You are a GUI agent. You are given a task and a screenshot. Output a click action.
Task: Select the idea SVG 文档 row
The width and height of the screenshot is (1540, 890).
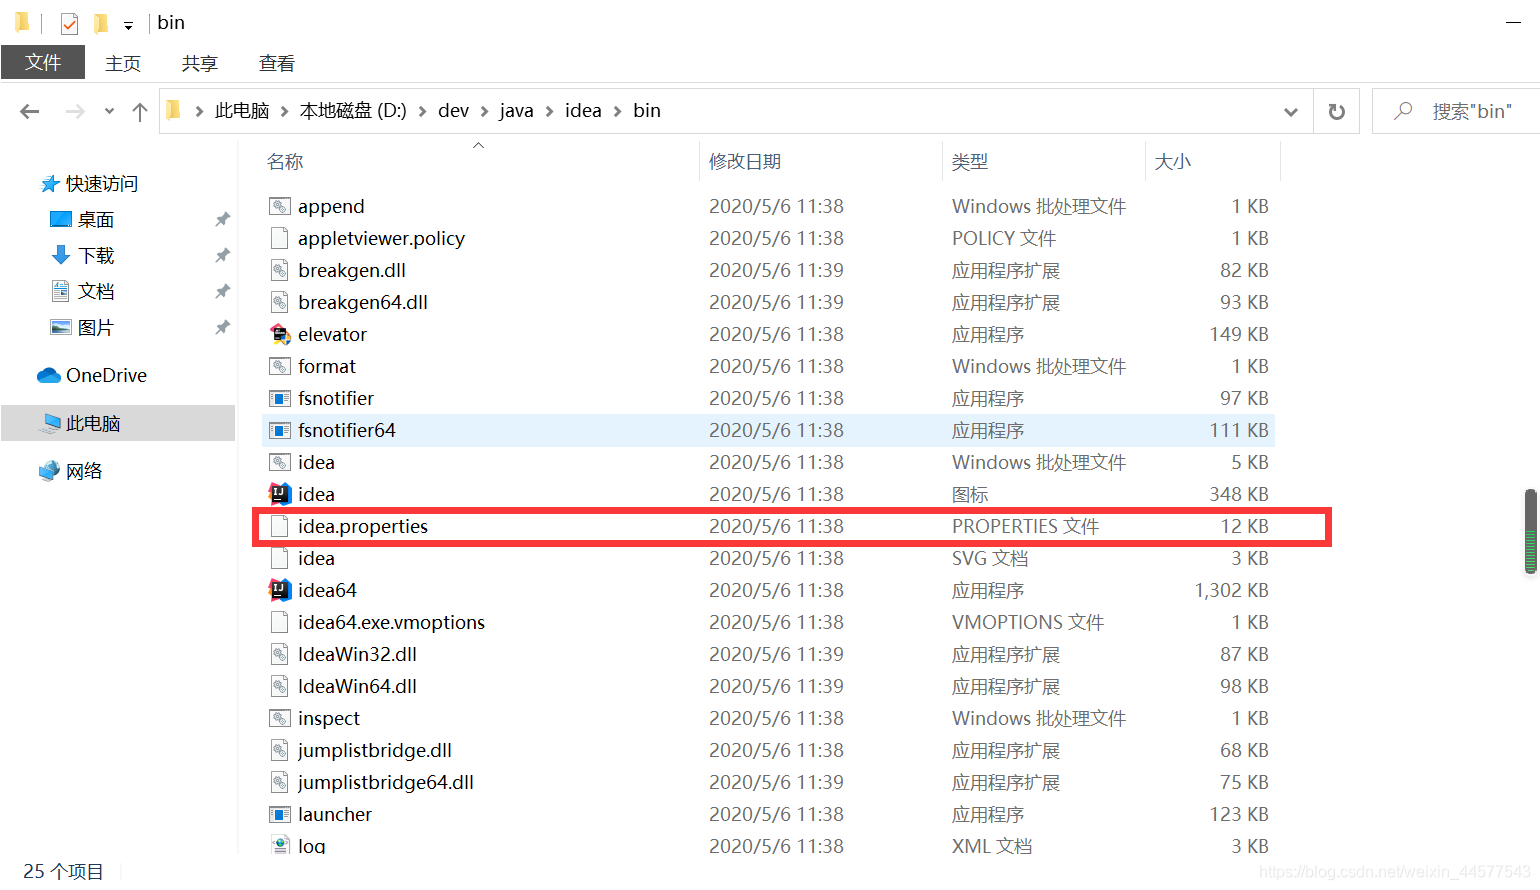(x=768, y=558)
